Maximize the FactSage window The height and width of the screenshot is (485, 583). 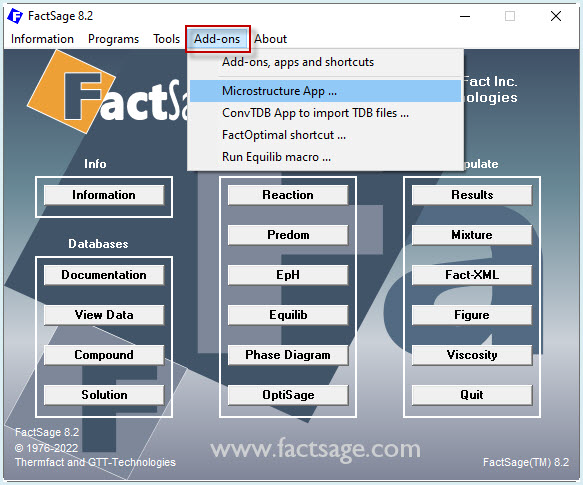pos(510,16)
